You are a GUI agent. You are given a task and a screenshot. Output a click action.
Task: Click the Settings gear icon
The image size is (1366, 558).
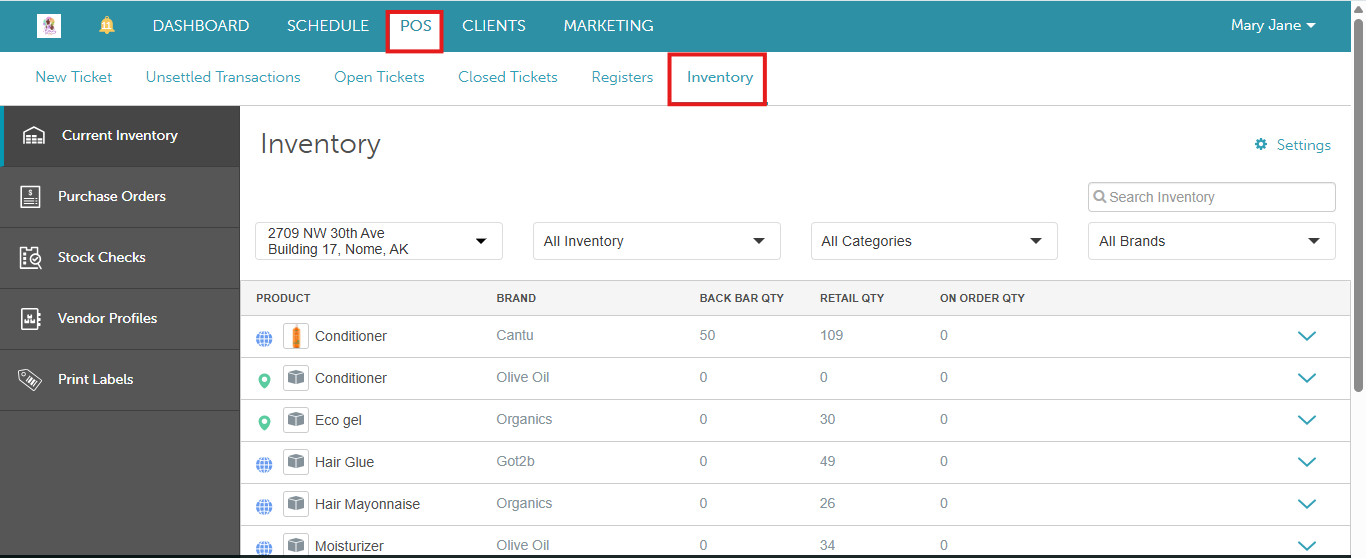[x=1261, y=145]
